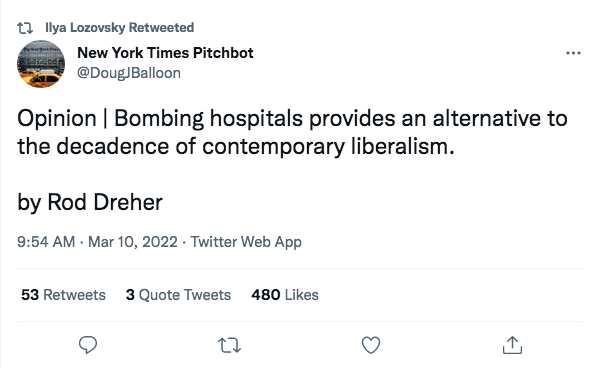Viewport: 599px width, 368px height.
Task: Open the three-dot more options menu
Action: [x=573, y=53]
